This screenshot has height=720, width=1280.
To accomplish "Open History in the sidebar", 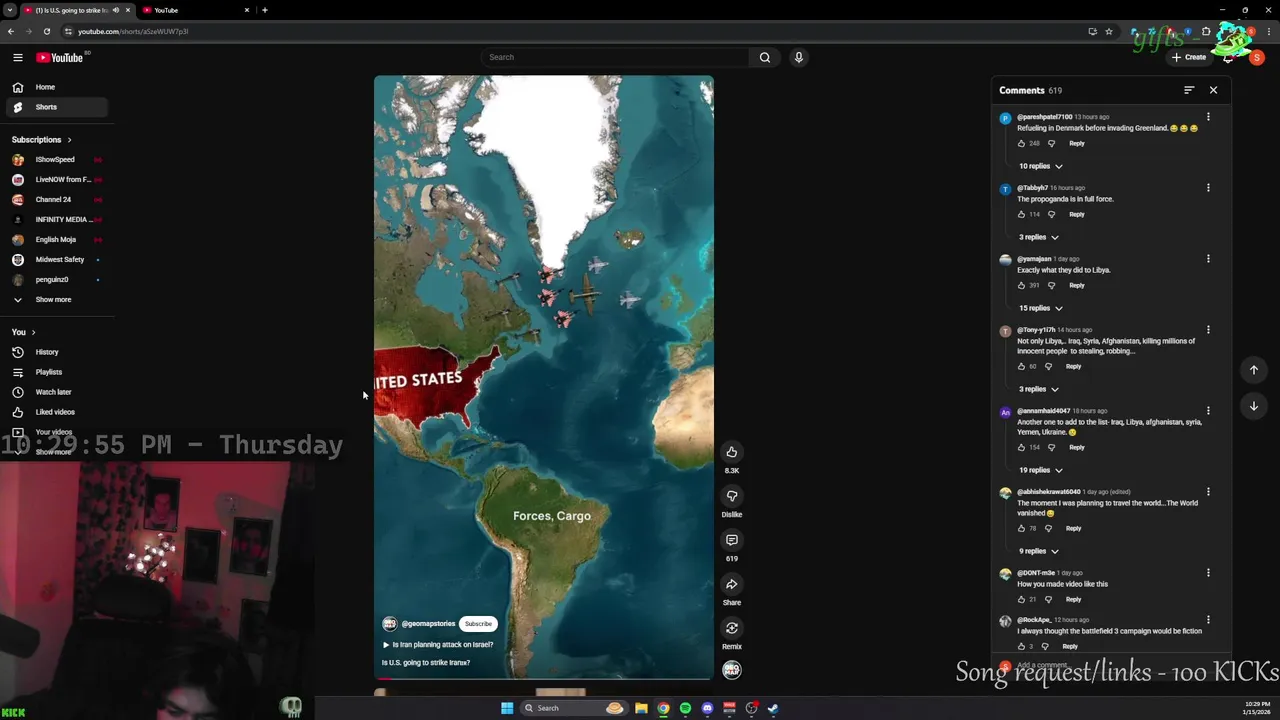I will [56, 352].
